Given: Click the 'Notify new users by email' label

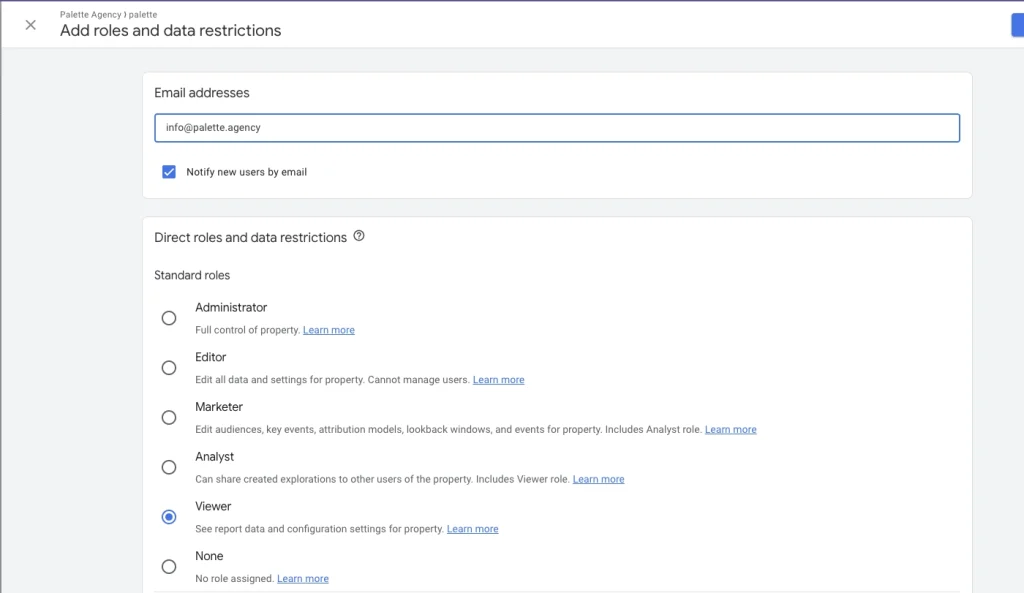Looking at the screenshot, I should pos(246,172).
